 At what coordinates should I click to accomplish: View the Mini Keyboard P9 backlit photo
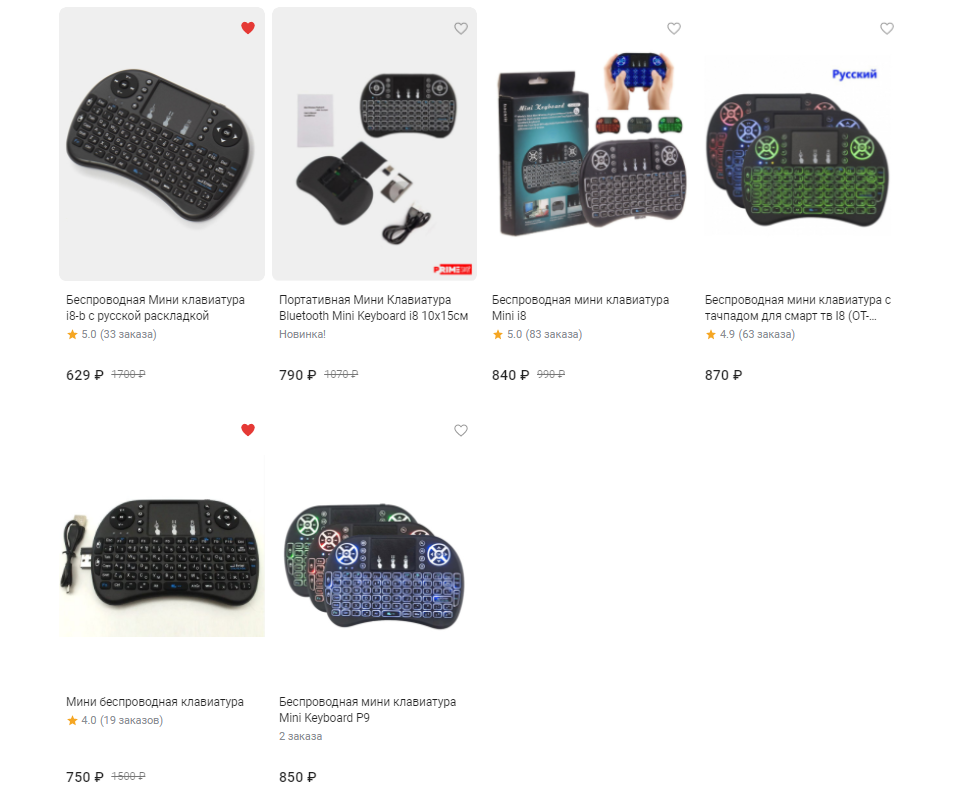coord(374,546)
